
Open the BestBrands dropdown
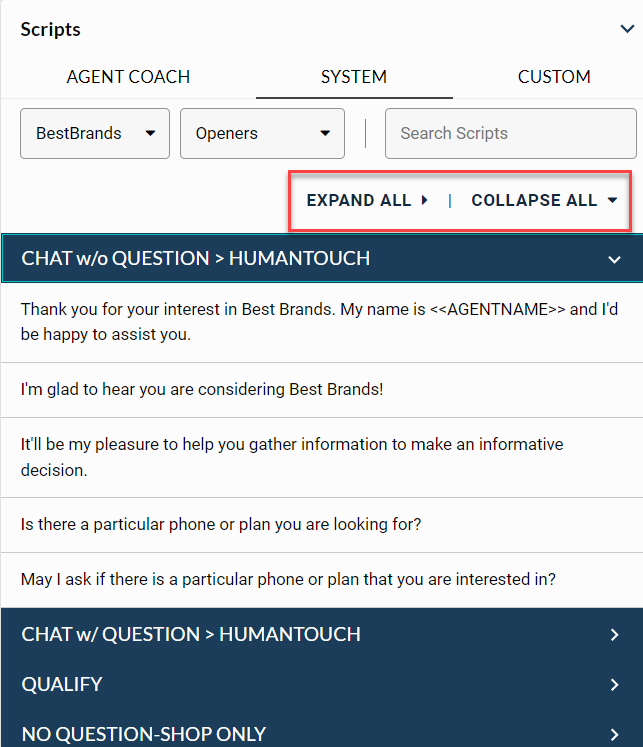point(95,133)
